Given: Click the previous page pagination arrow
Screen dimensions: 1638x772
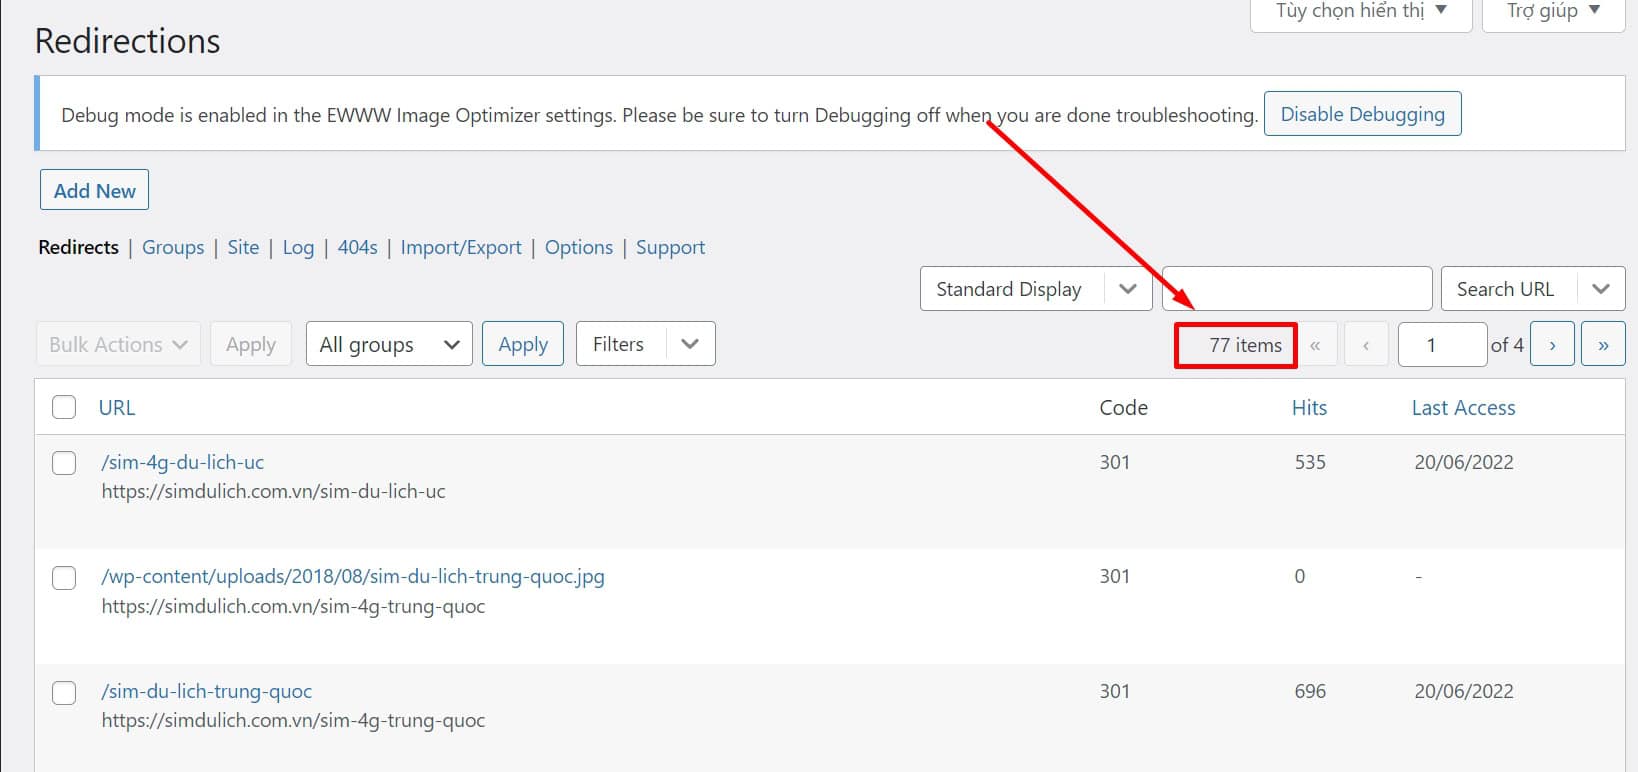Looking at the screenshot, I should pos(1365,344).
